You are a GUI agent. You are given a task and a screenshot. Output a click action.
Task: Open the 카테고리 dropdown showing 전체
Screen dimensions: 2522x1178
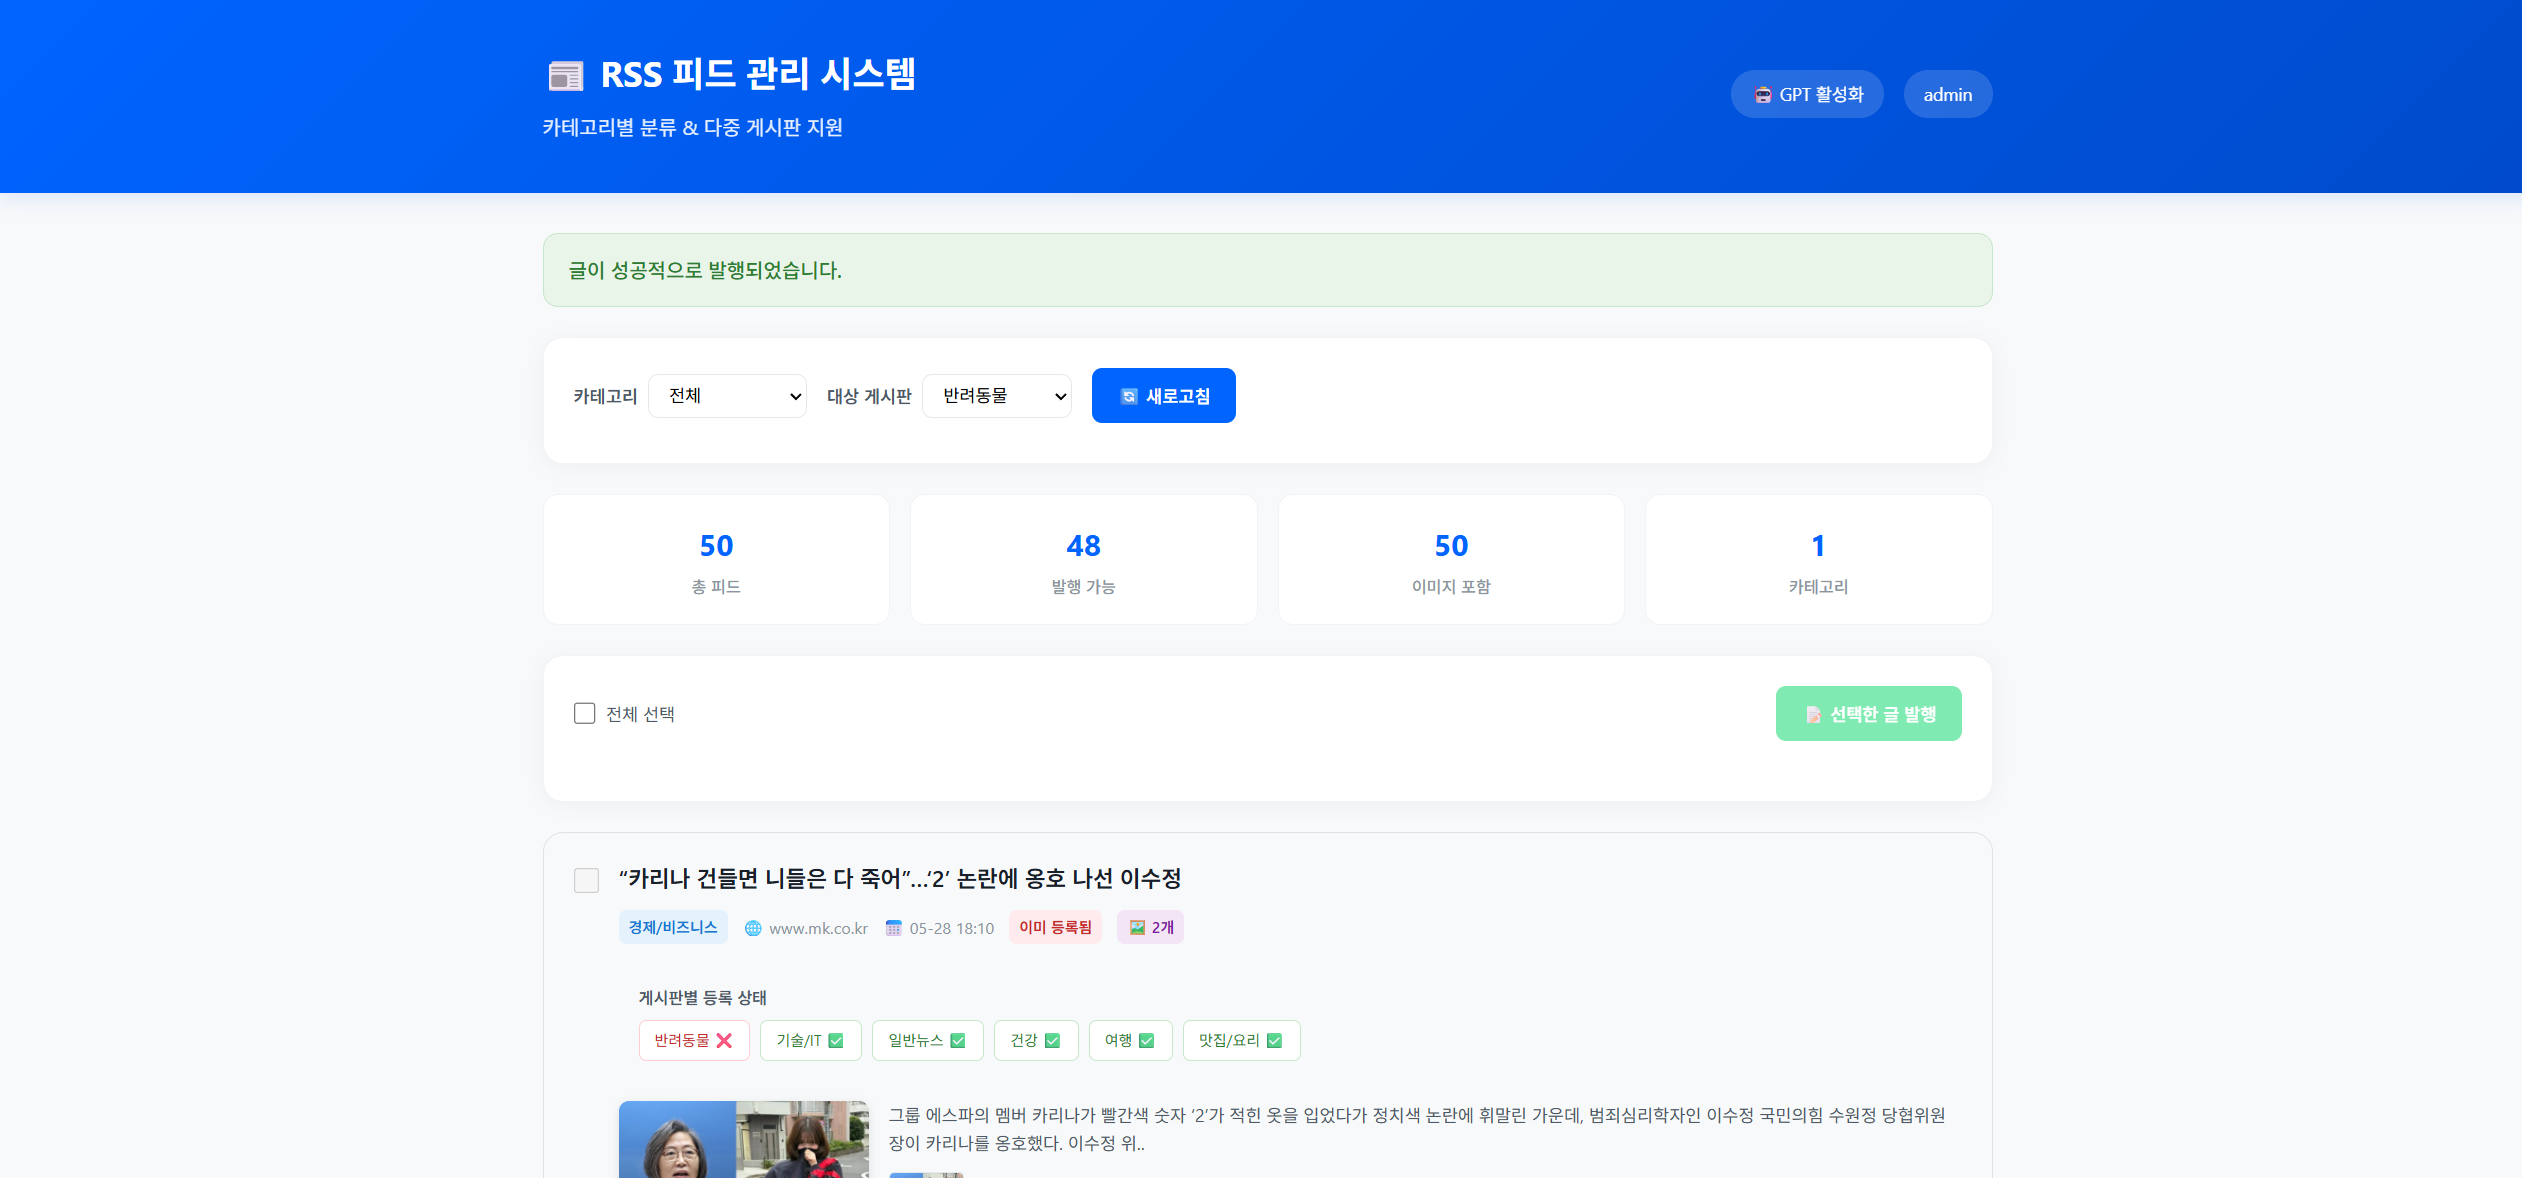(727, 396)
